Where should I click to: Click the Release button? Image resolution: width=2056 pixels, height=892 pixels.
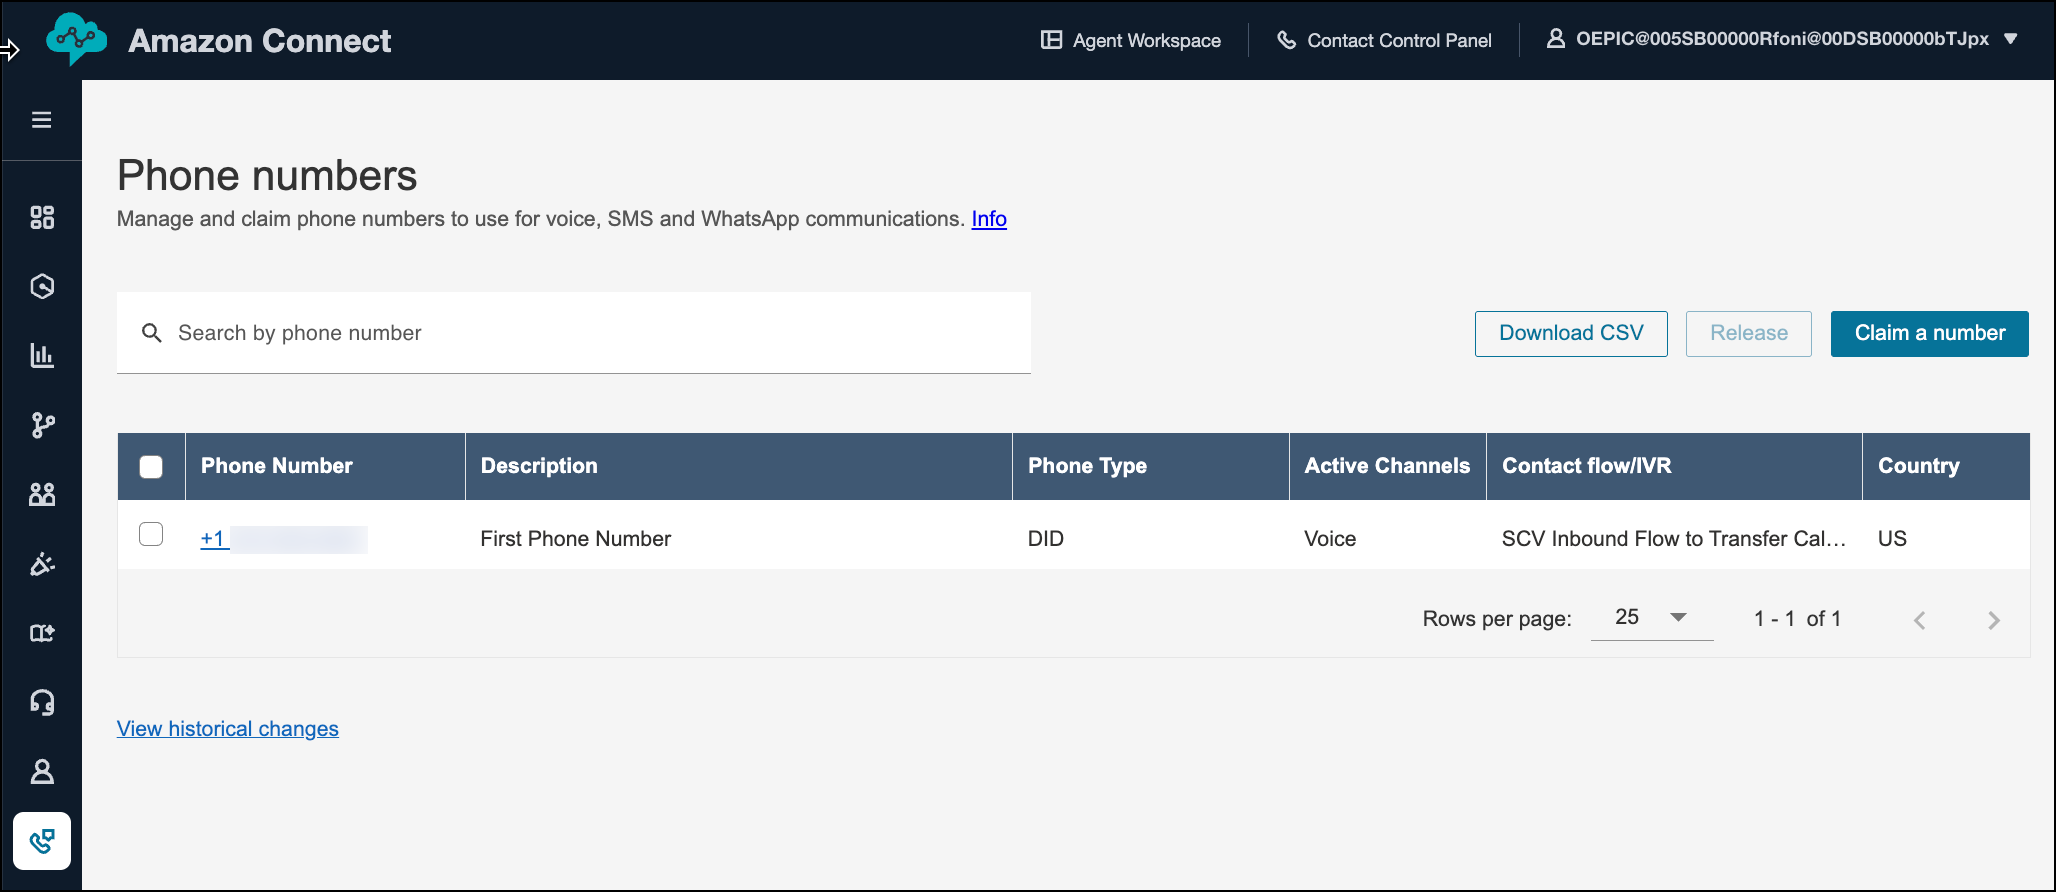tap(1749, 333)
